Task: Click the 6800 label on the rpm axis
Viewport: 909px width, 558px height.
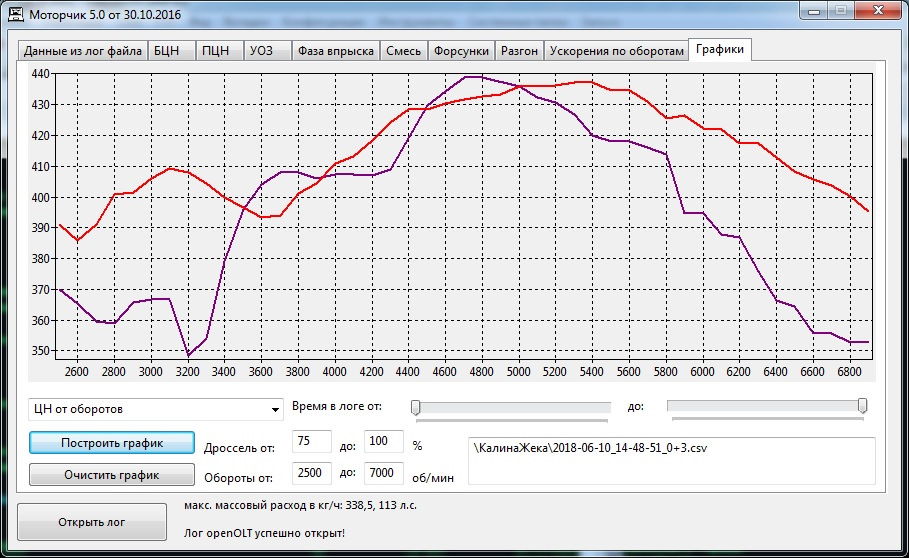Action: click(849, 371)
